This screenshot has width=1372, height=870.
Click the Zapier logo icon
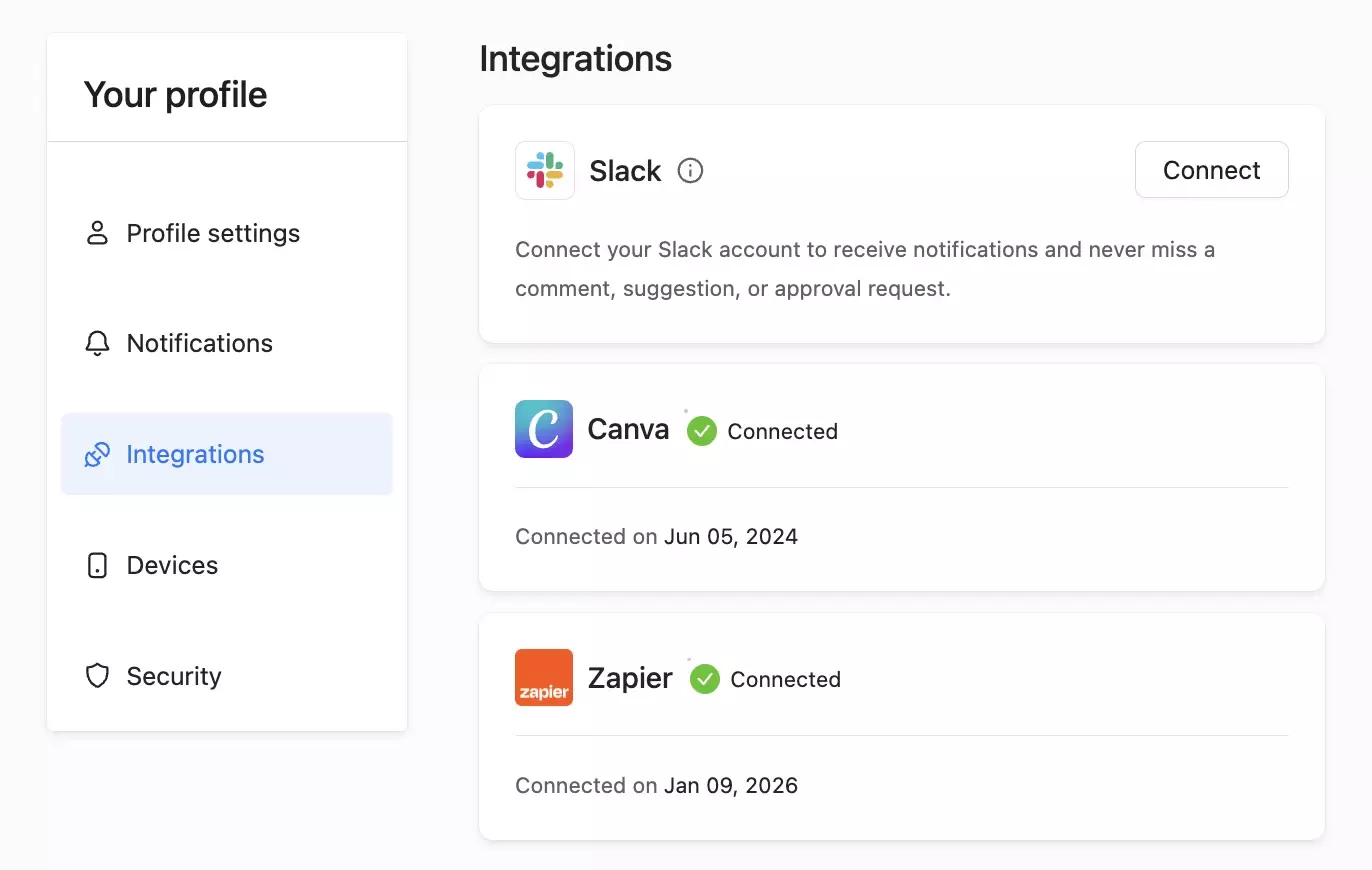coord(544,677)
